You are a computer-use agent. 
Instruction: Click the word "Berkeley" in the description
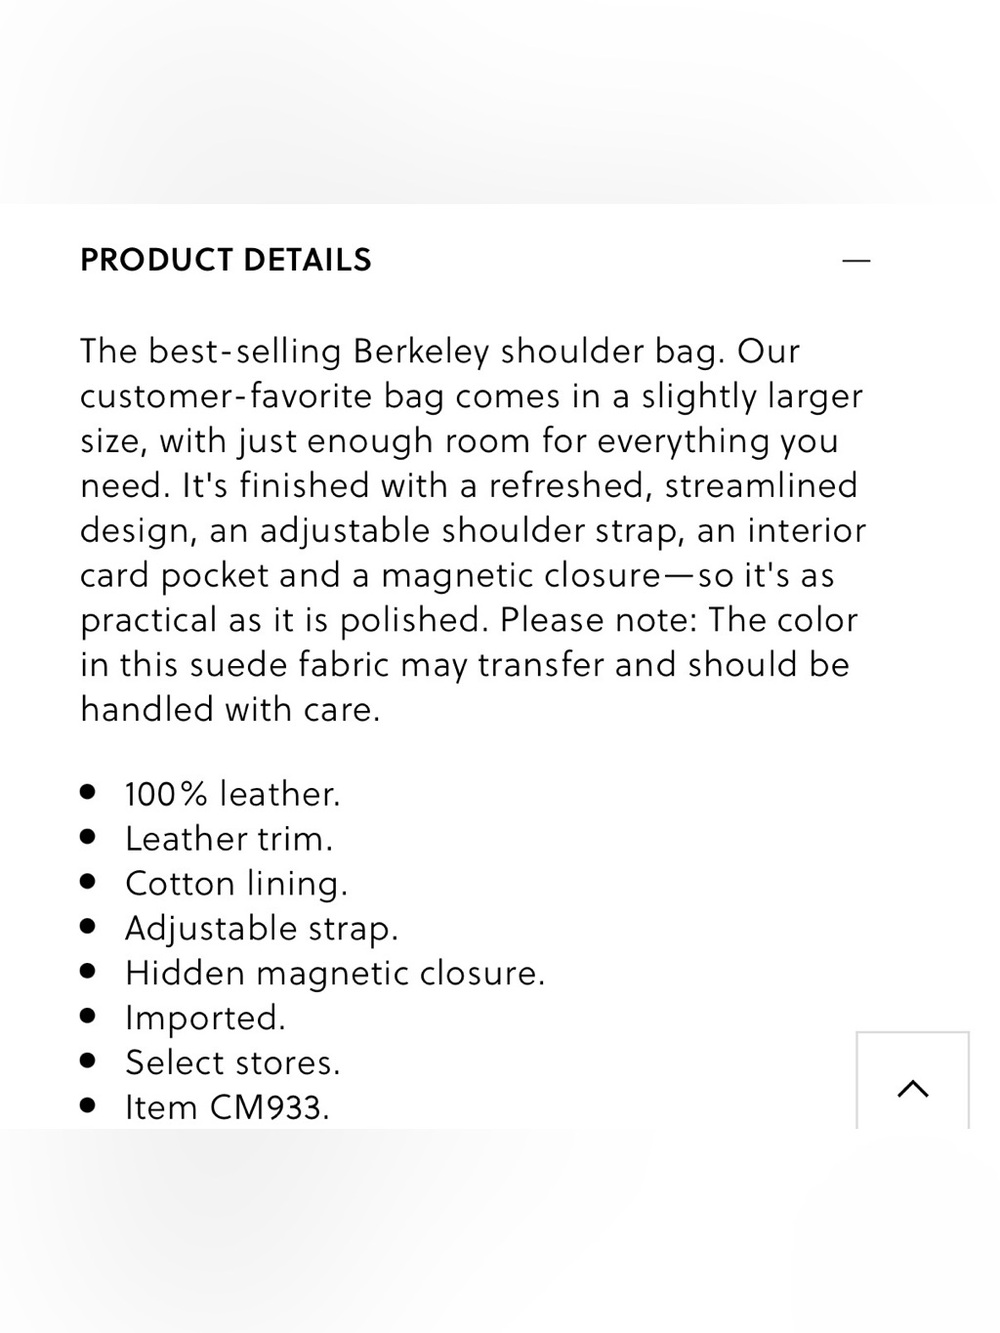tap(421, 352)
